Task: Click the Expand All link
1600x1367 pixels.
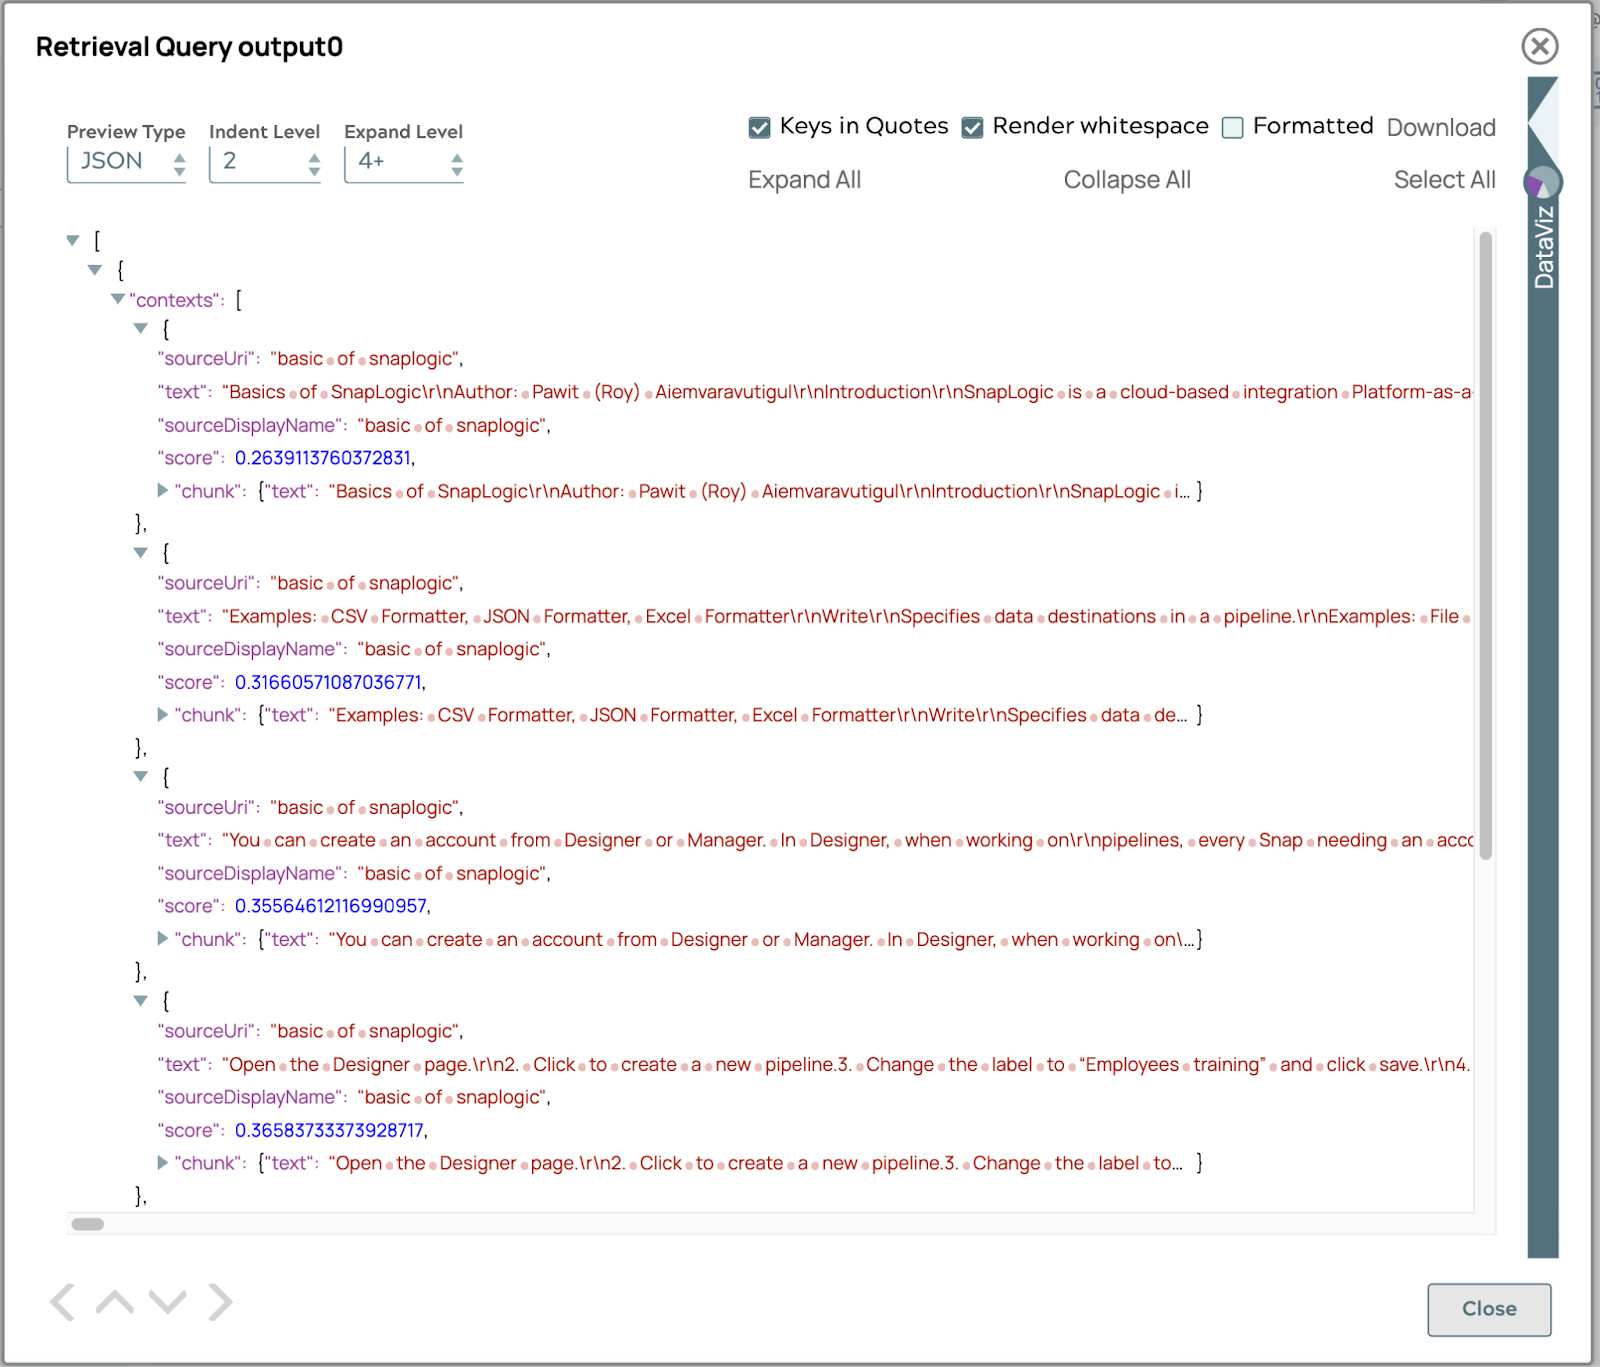Action: click(x=804, y=180)
